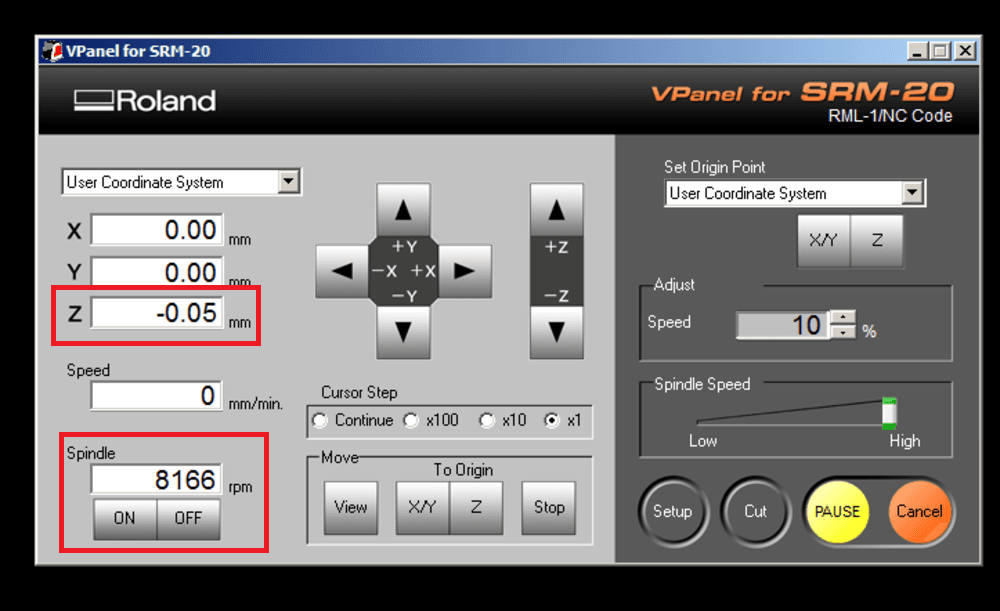This screenshot has height=611, width=1000.
Task: Click the Stop button in Move
Action: 549,508
